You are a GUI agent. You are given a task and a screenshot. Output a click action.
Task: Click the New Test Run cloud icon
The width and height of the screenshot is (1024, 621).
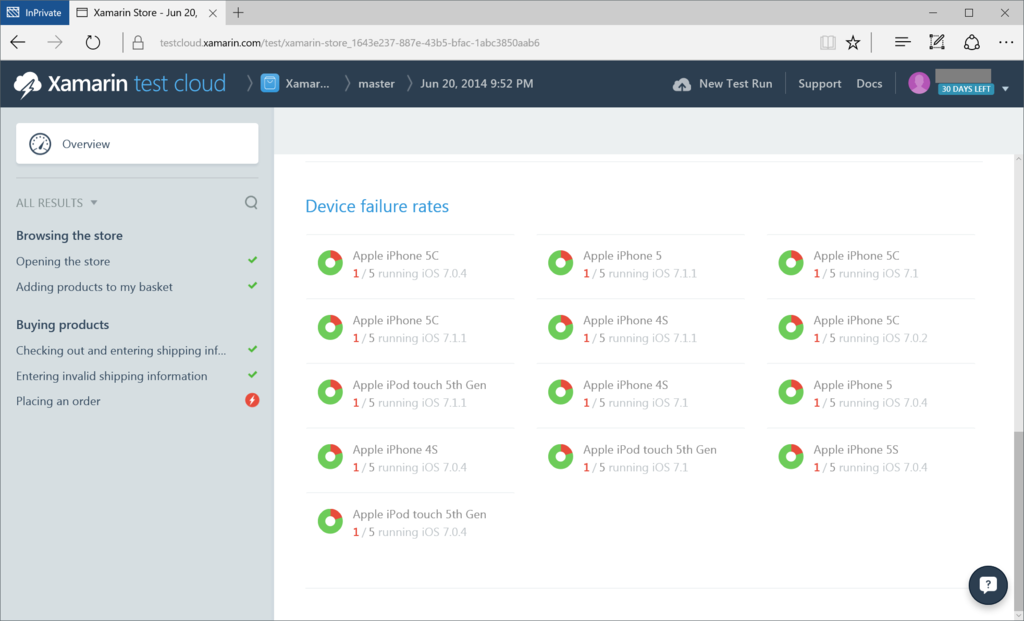[x=682, y=84]
